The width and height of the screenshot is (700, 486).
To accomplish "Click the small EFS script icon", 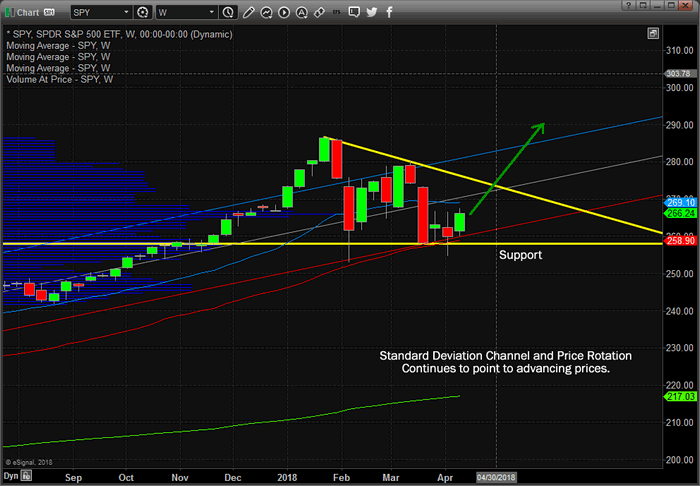I will pos(337,12).
